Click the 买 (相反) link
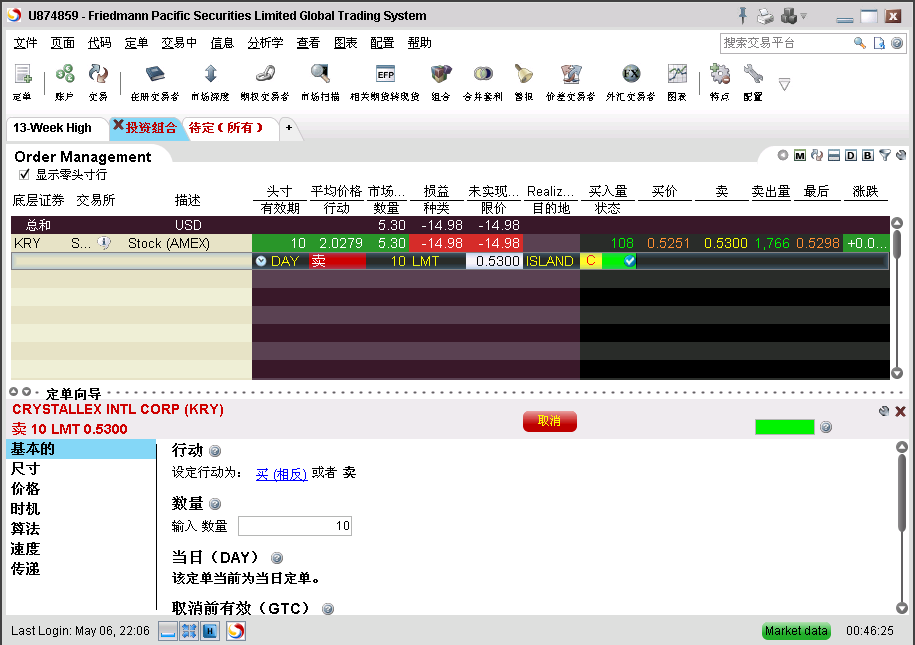The image size is (915, 645). [281, 474]
